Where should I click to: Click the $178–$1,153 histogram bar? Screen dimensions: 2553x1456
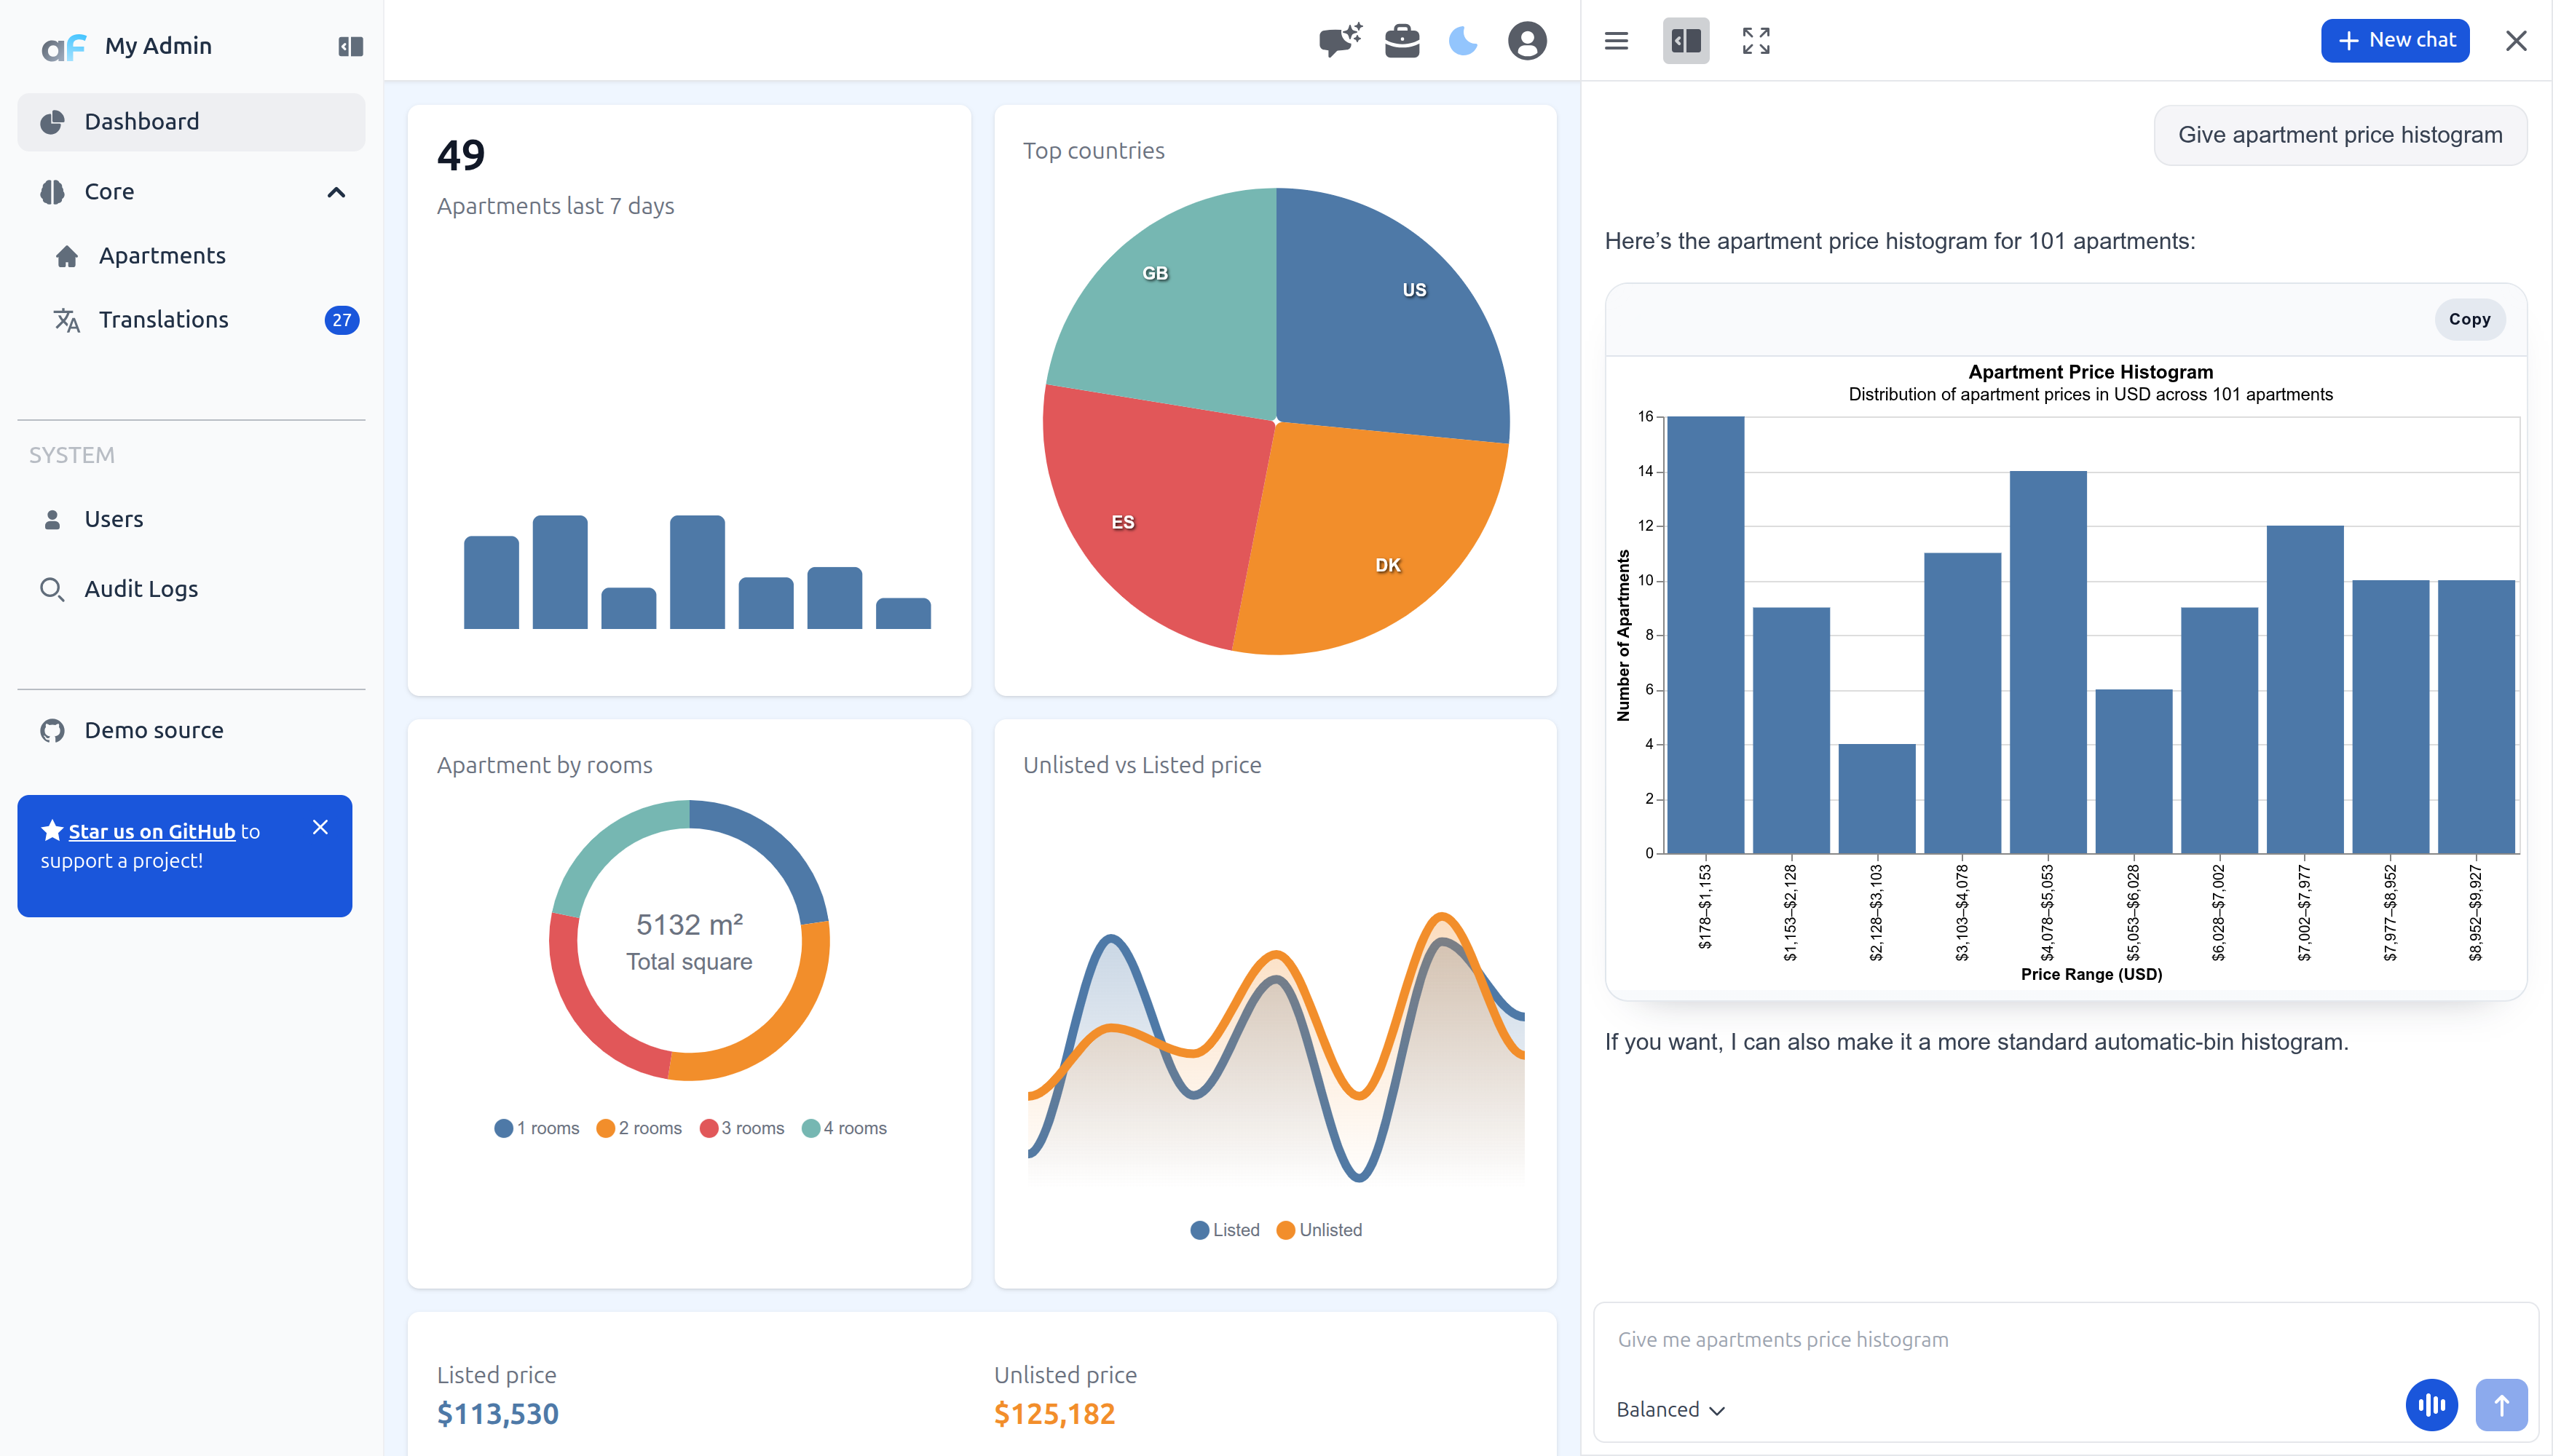[x=1705, y=634]
